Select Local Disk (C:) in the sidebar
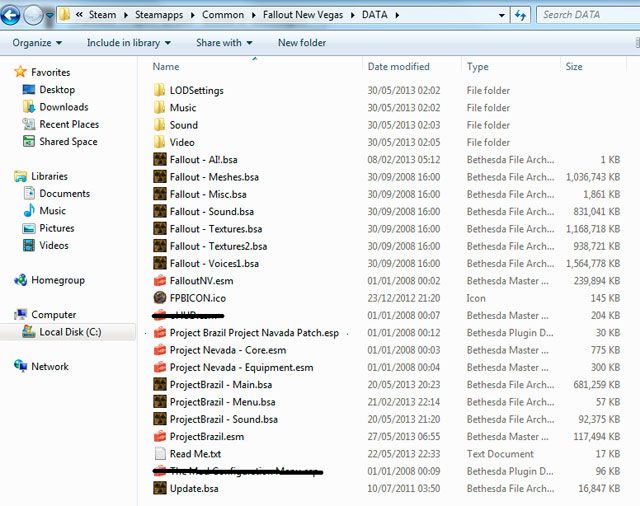Image resolution: width=640 pixels, height=506 pixels. pos(68,332)
